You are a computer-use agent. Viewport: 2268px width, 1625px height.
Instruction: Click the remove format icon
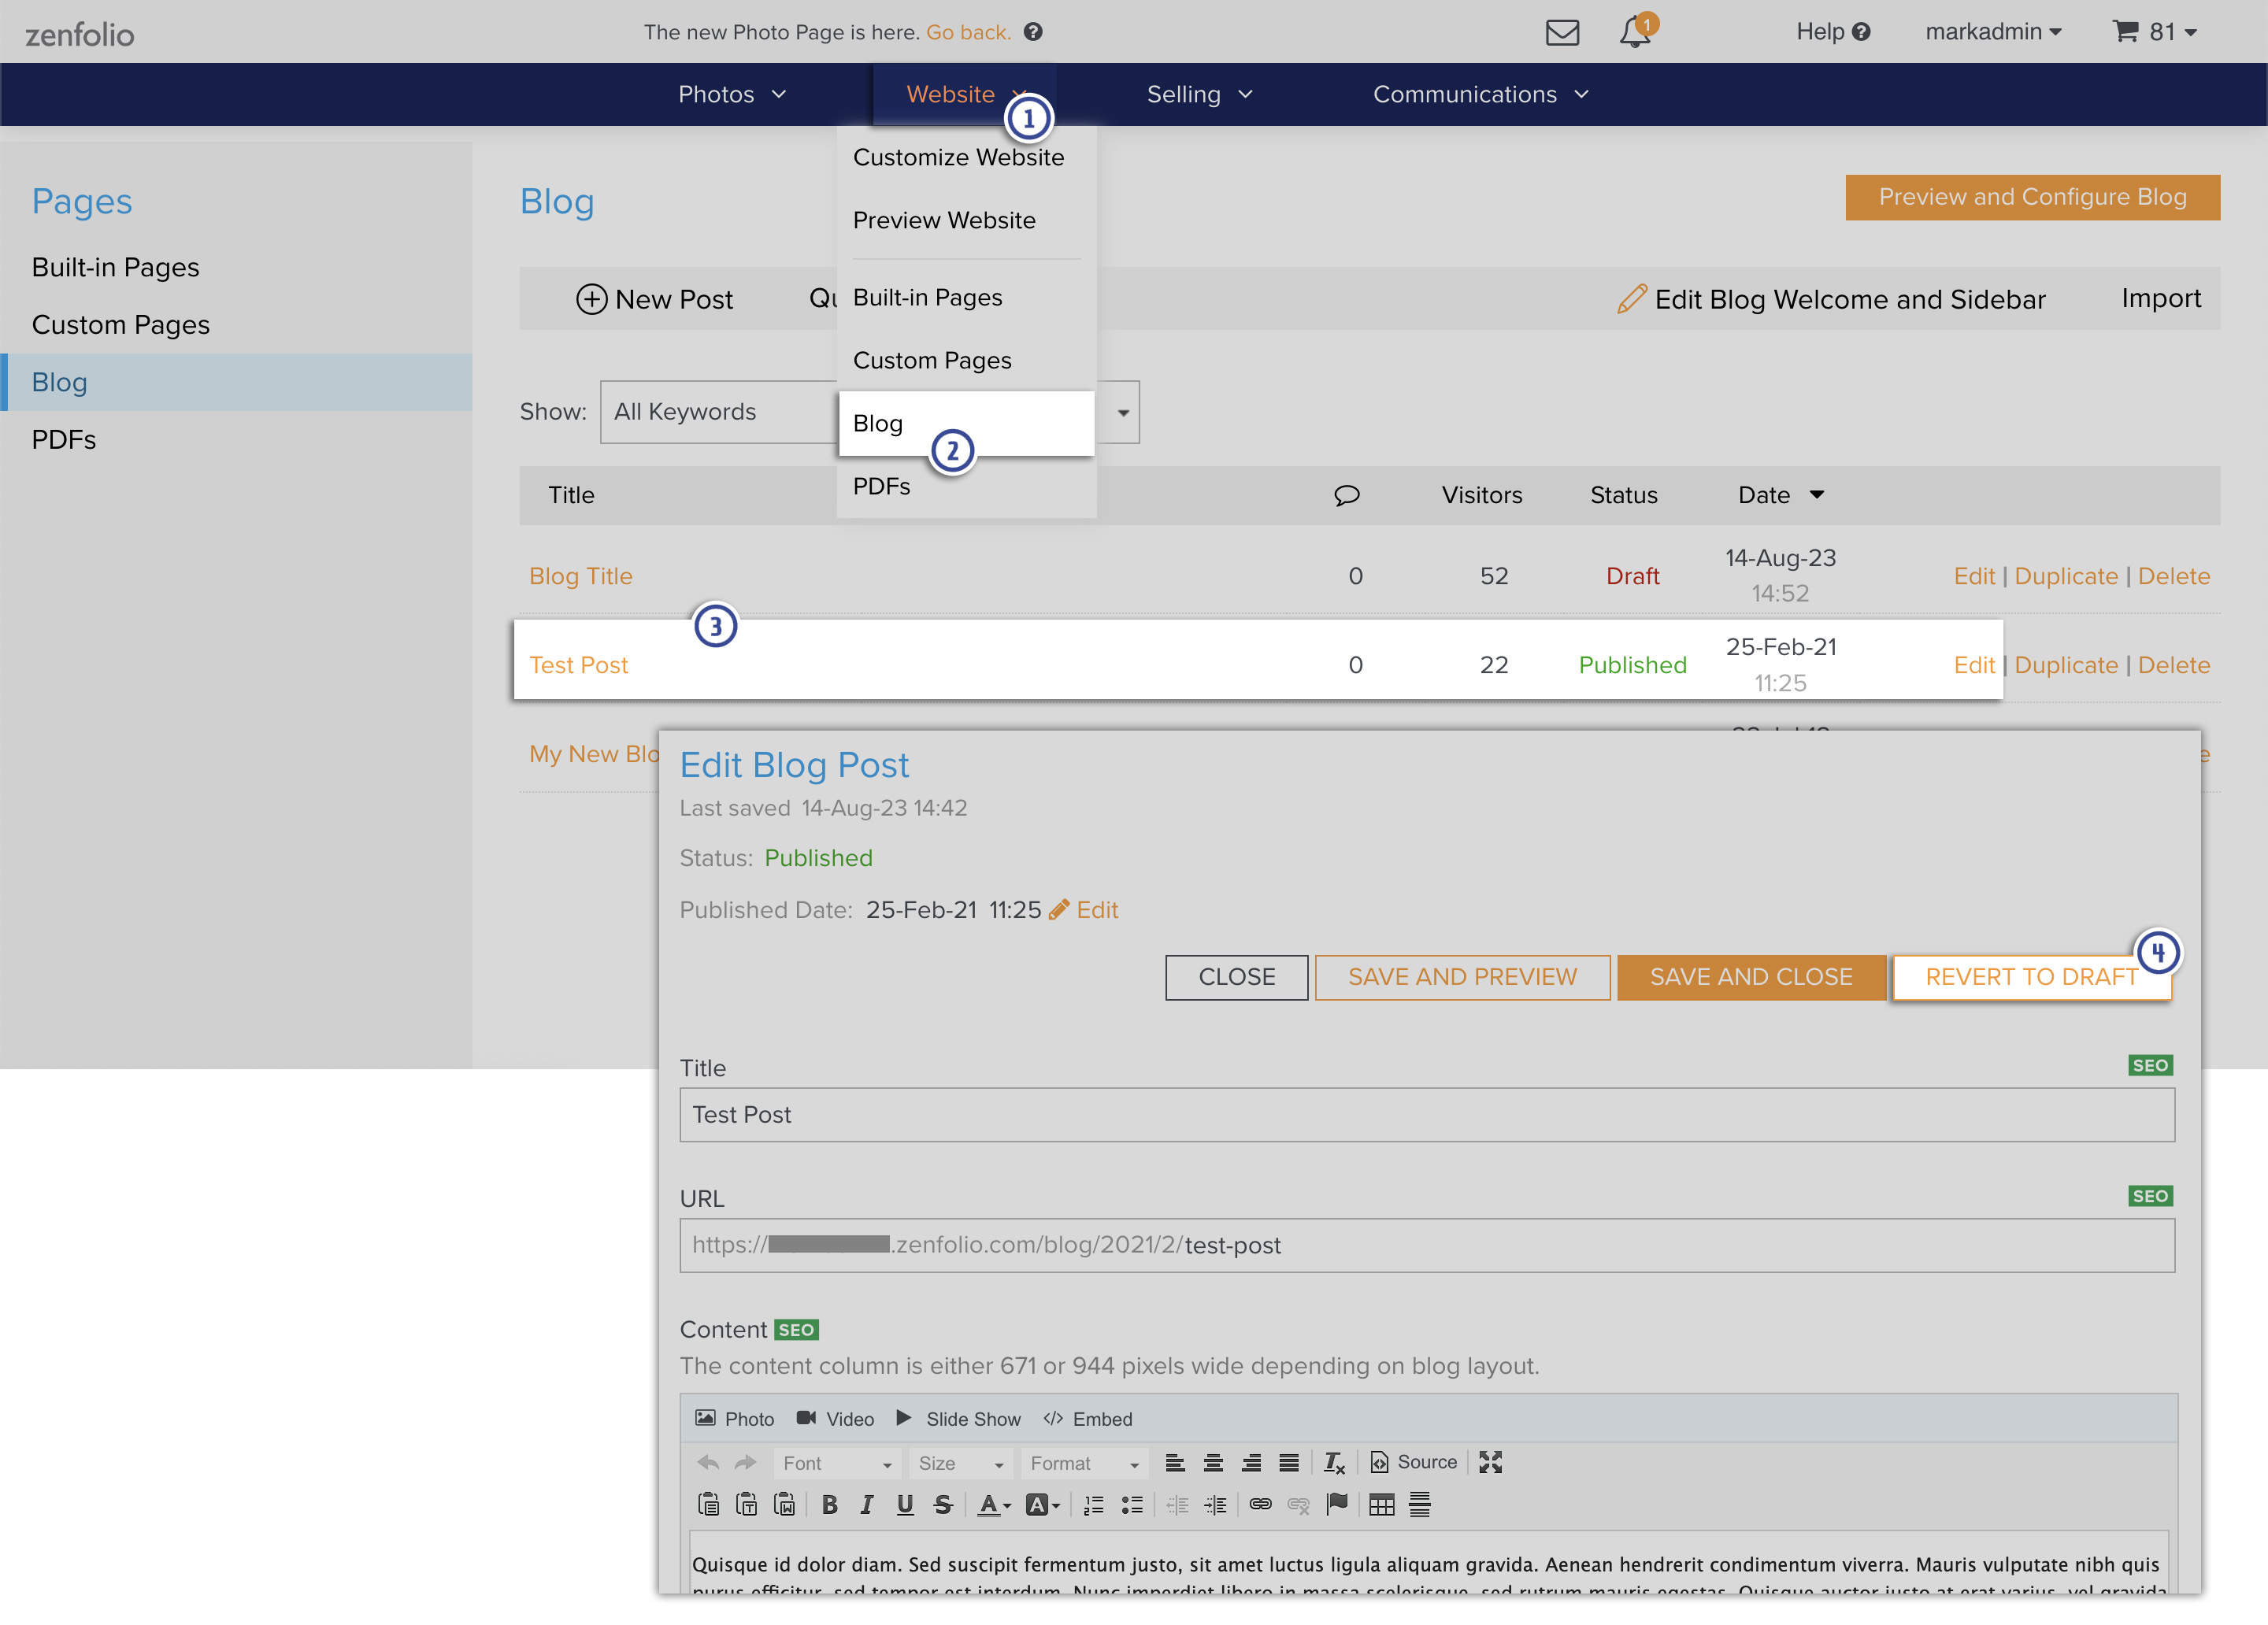[x=1334, y=1462]
